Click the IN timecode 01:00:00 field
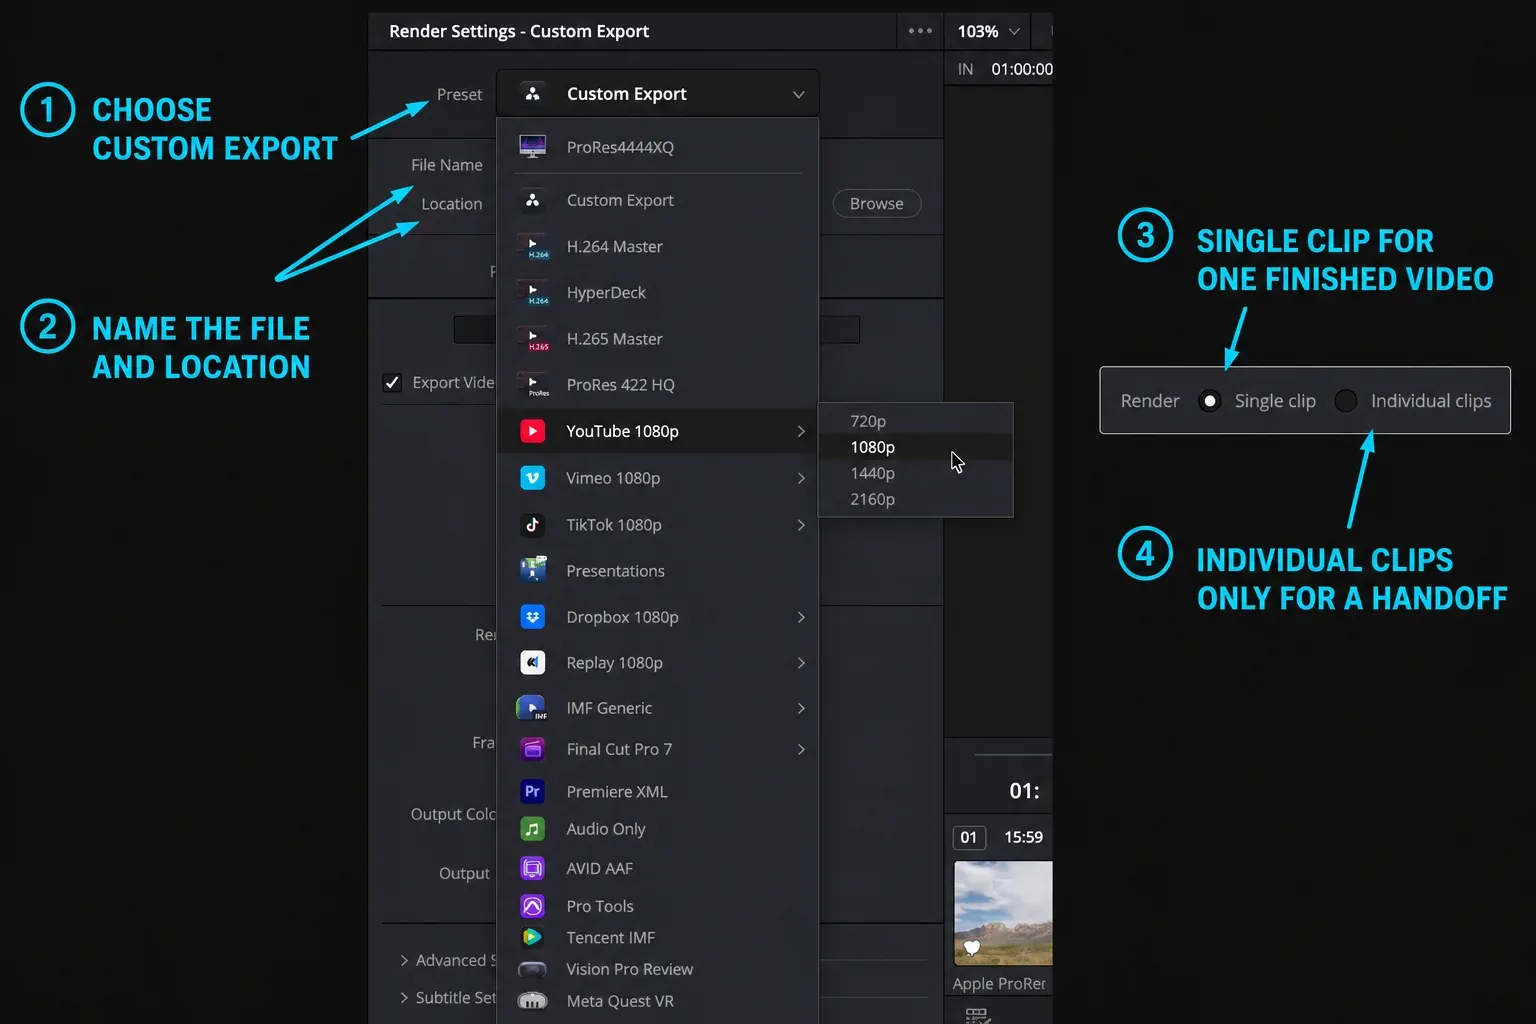The height and width of the screenshot is (1024, 1536). 1021,69
